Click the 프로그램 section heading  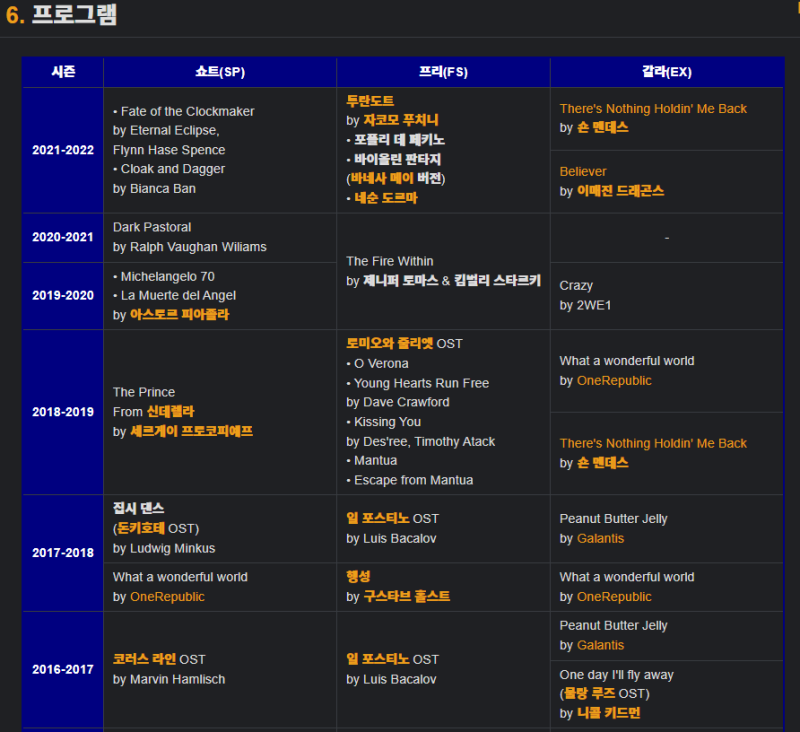pos(74,14)
